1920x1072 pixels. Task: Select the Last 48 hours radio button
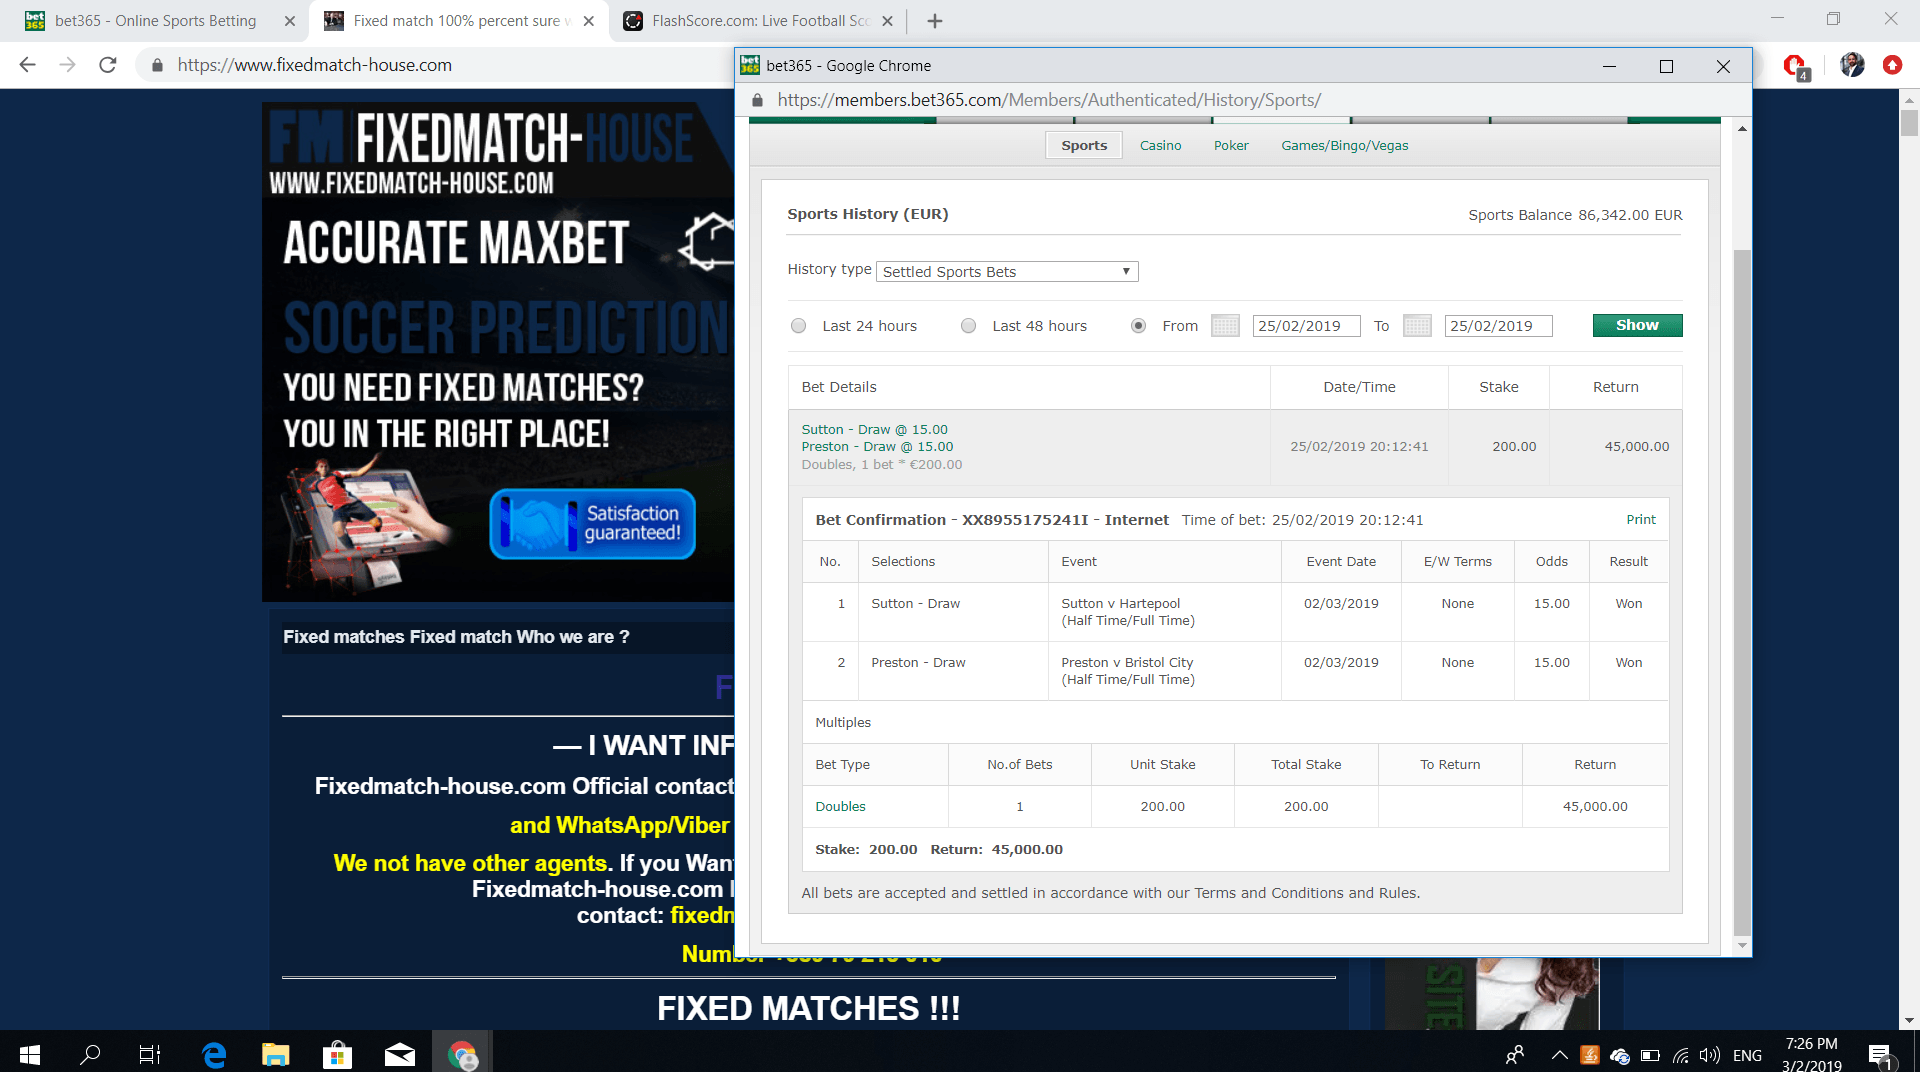pos(968,326)
